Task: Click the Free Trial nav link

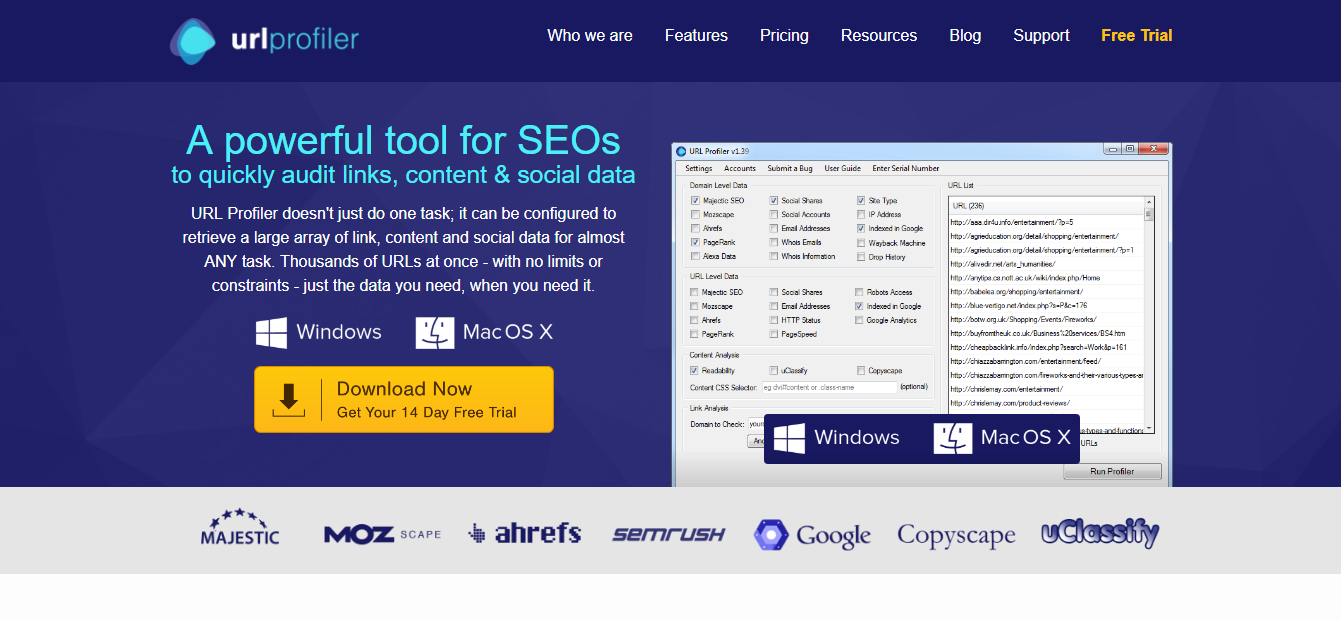Action: (1136, 36)
